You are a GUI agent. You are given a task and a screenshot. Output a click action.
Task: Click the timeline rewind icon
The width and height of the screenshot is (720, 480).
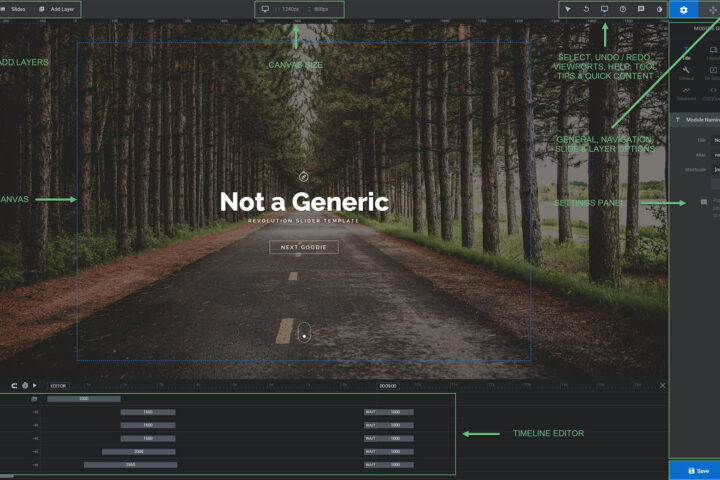(14, 386)
